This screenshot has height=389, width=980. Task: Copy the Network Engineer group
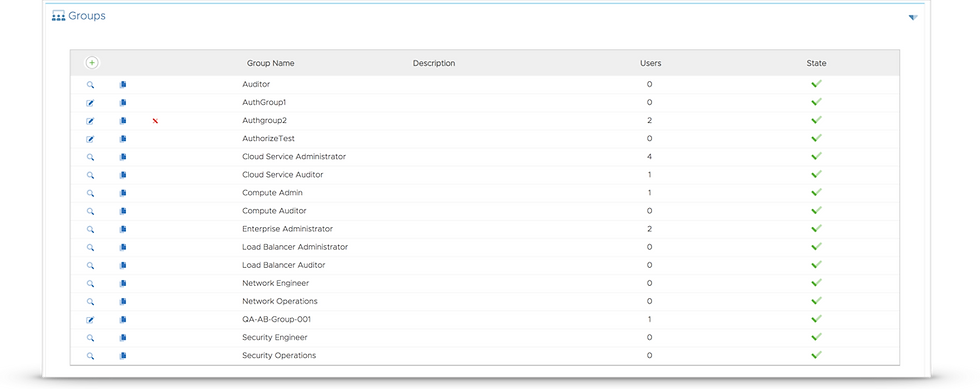(x=123, y=284)
